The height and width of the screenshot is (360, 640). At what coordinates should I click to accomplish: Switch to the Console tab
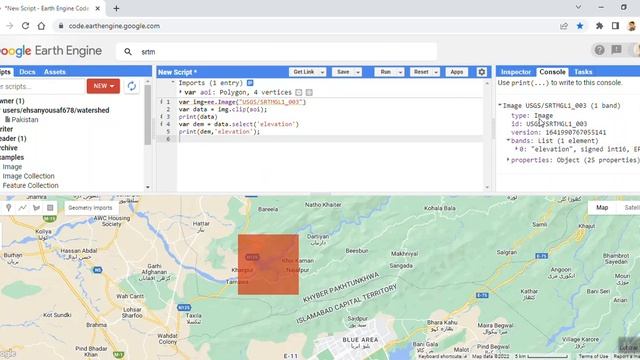pos(552,72)
